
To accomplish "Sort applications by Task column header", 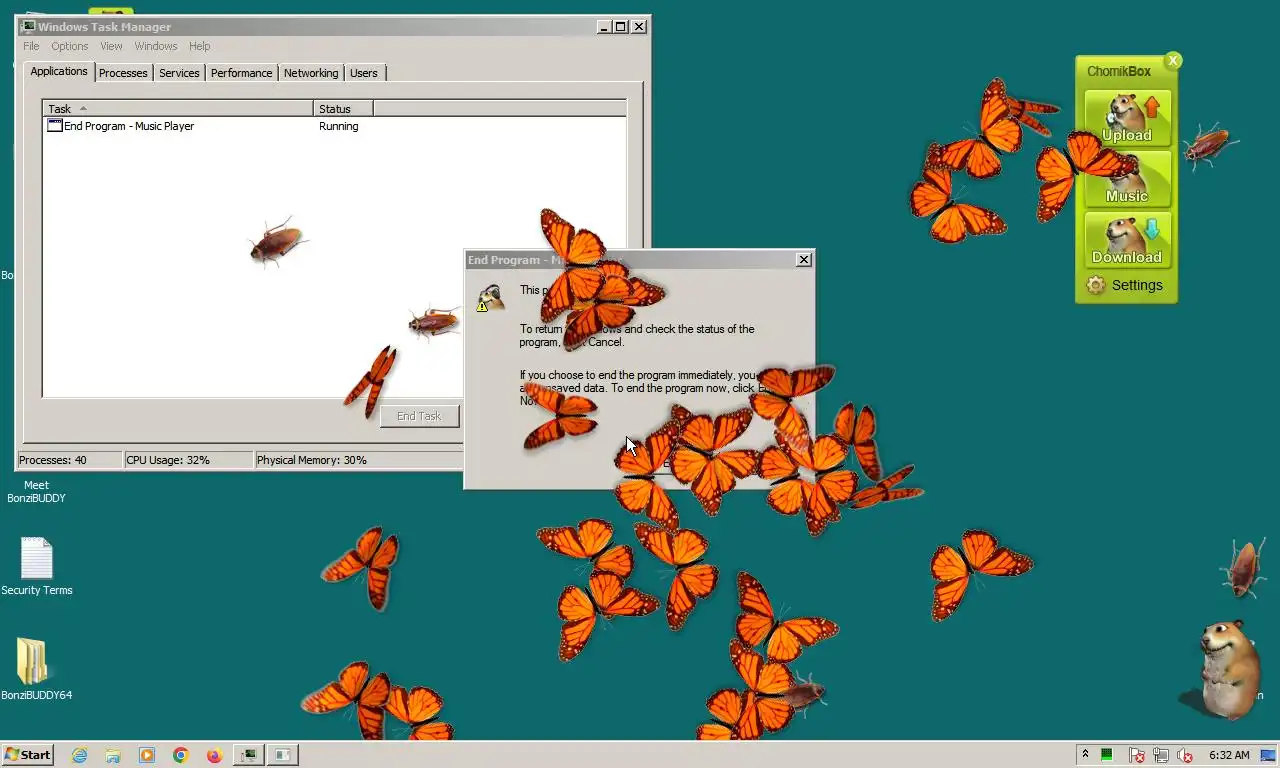I will (x=178, y=108).
